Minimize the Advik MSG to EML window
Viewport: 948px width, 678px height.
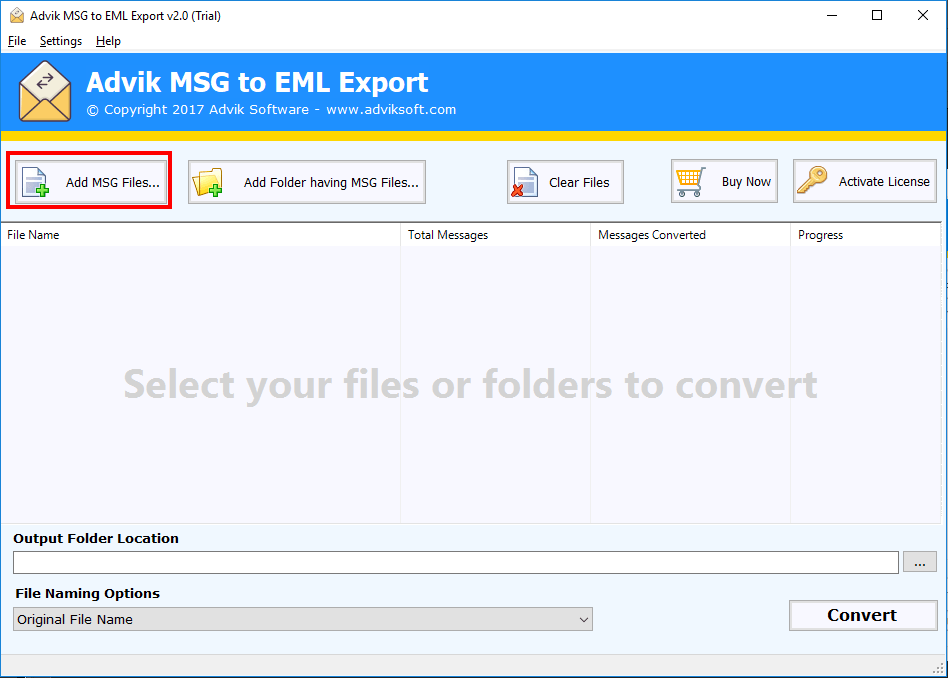pyautogui.click(x=832, y=15)
